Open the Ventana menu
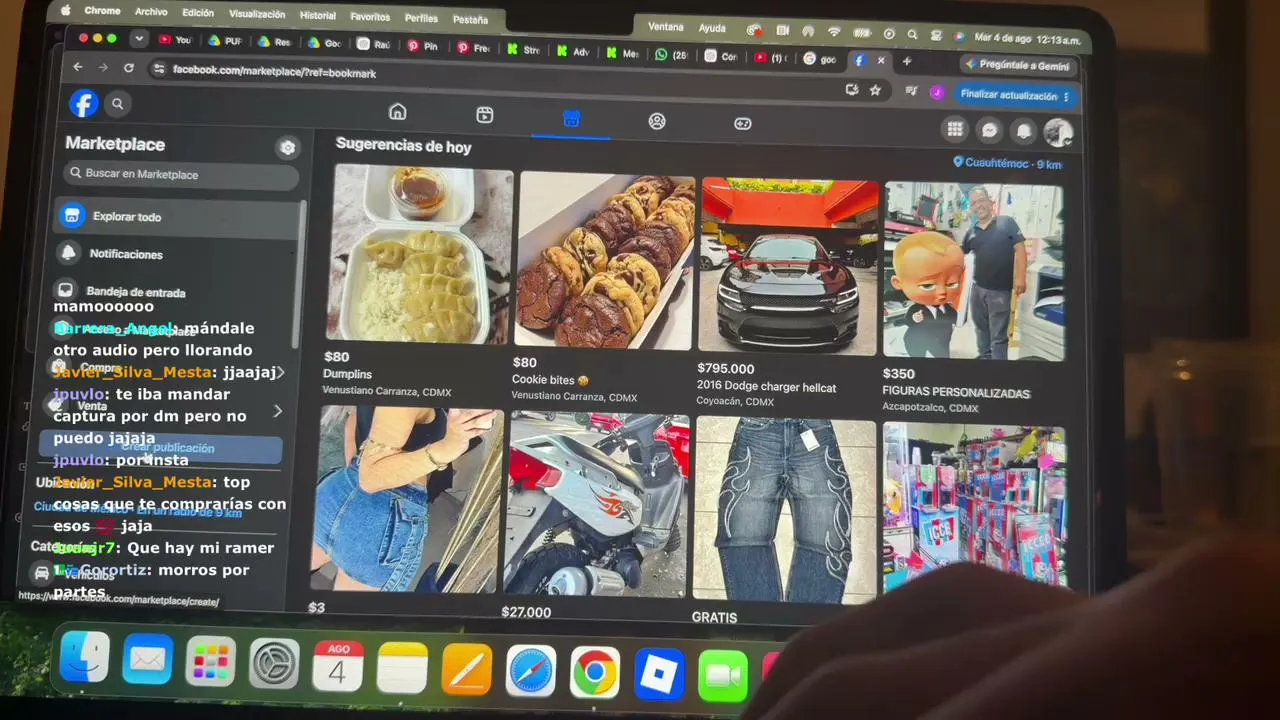This screenshot has width=1280, height=720. [666, 27]
